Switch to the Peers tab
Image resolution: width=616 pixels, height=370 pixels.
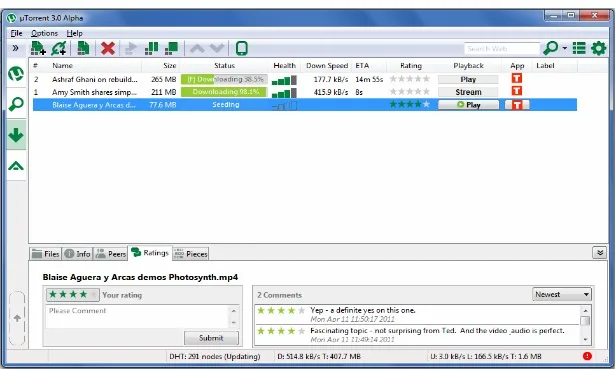111,254
